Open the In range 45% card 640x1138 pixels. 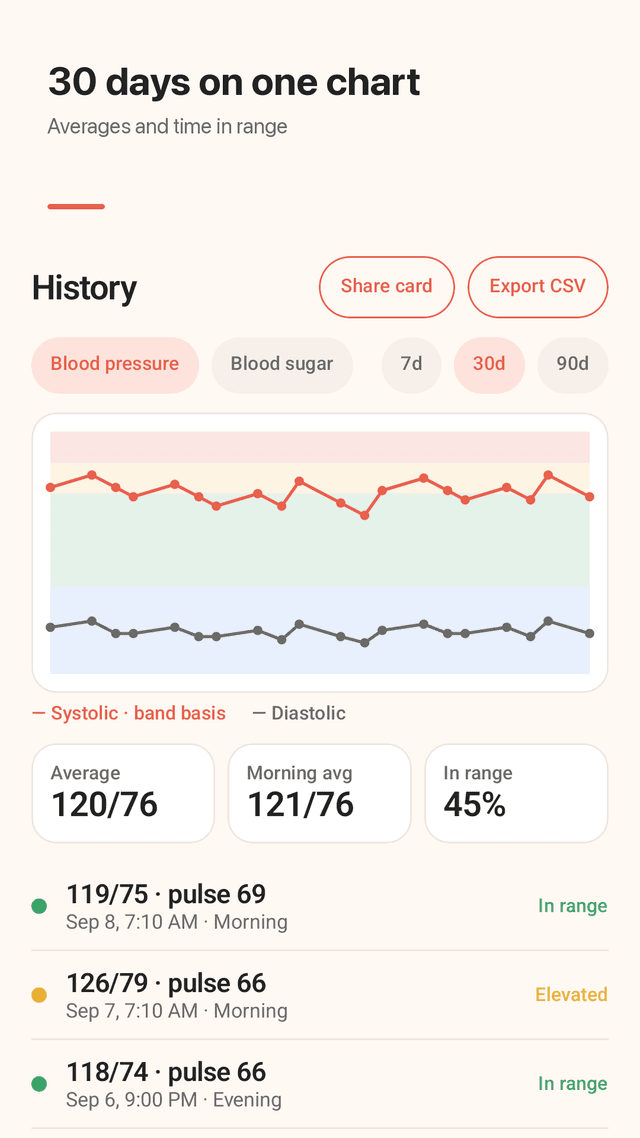click(x=516, y=793)
